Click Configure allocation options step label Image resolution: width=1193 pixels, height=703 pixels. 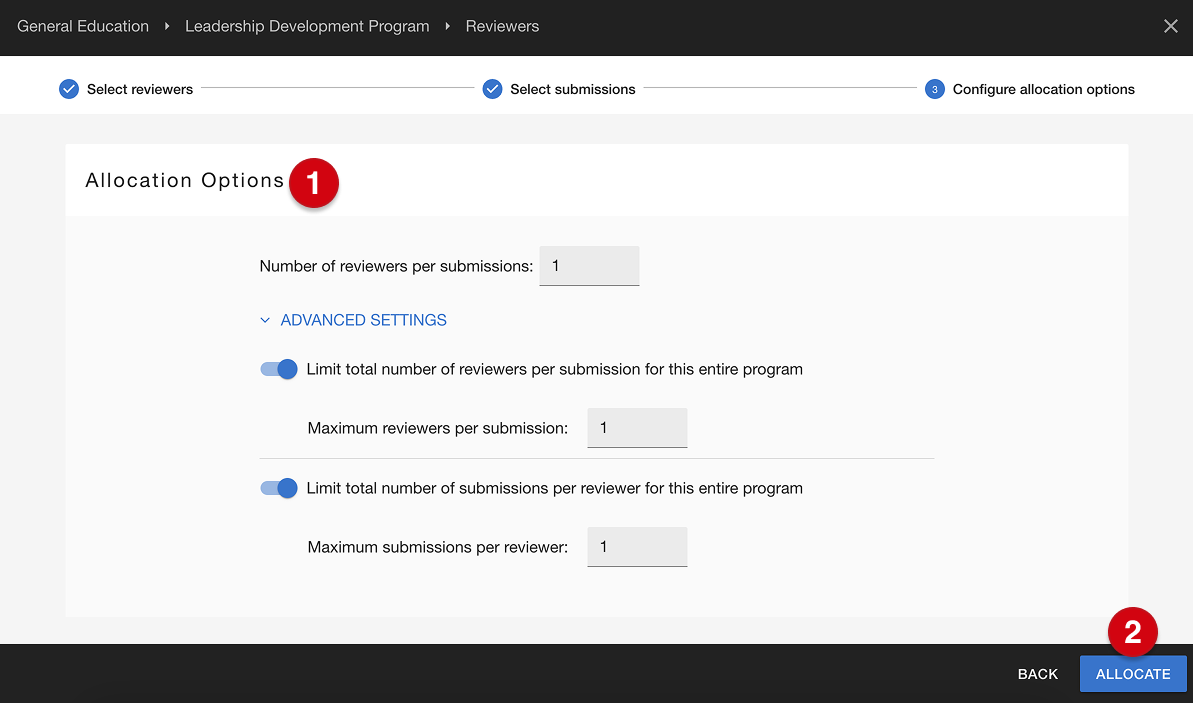point(1043,89)
